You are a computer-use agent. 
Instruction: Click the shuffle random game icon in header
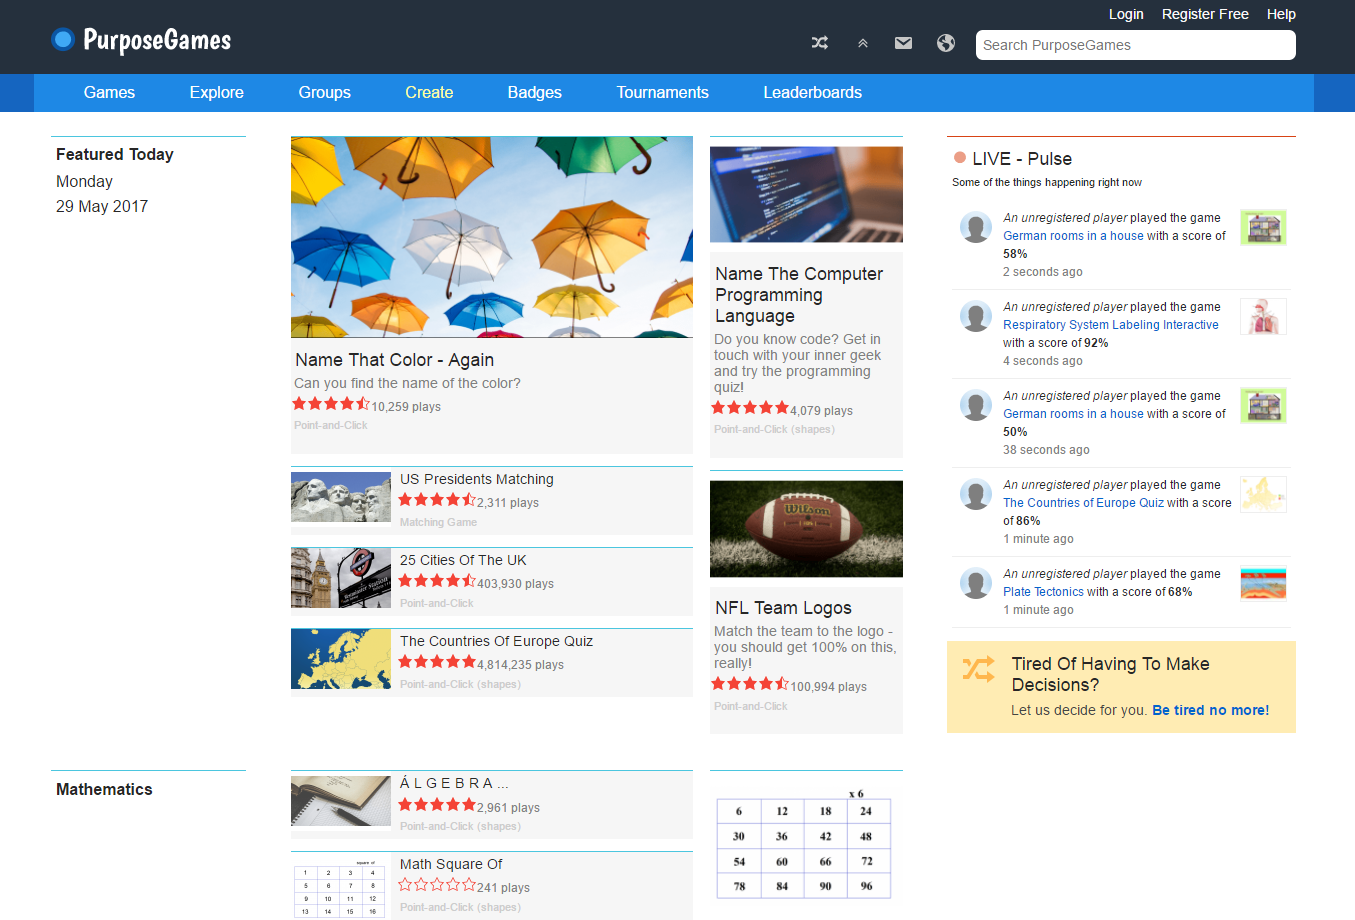point(820,43)
